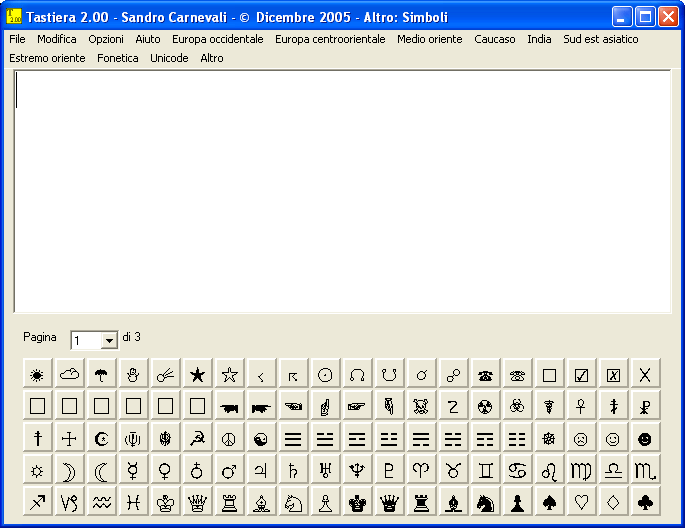
Task: Insert the ballot box with X symbol
Action: [613, 374]
